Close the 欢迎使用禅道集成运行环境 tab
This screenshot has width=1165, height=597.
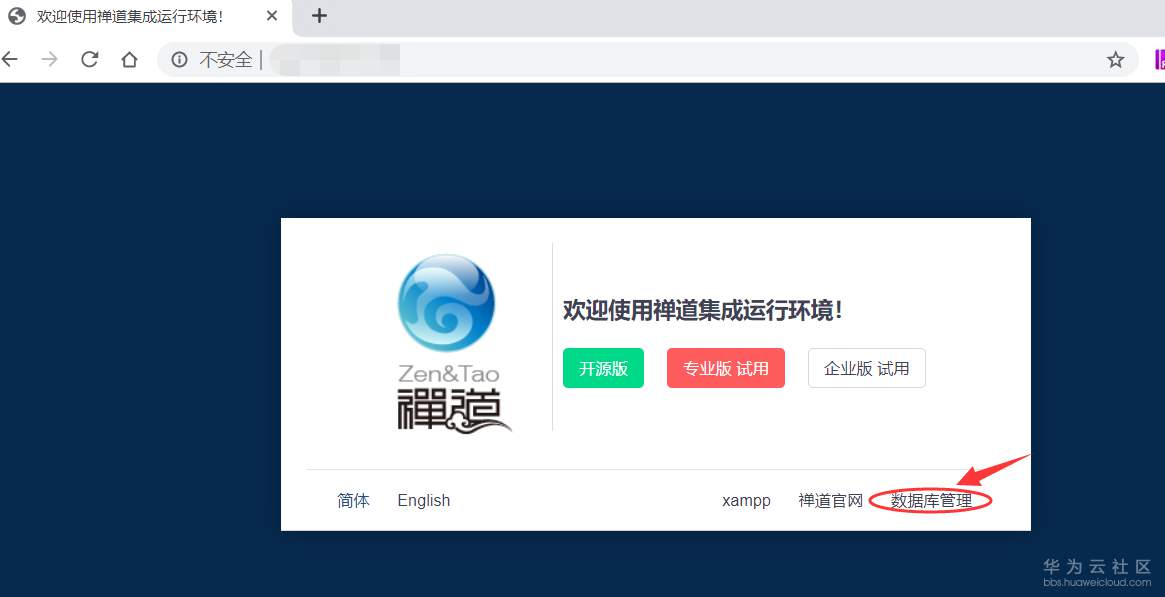point(271,16)
